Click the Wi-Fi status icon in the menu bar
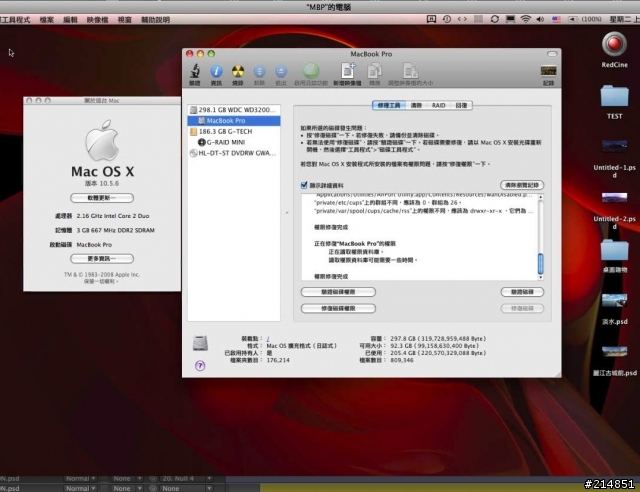640x492 pixels. [526, 19]
